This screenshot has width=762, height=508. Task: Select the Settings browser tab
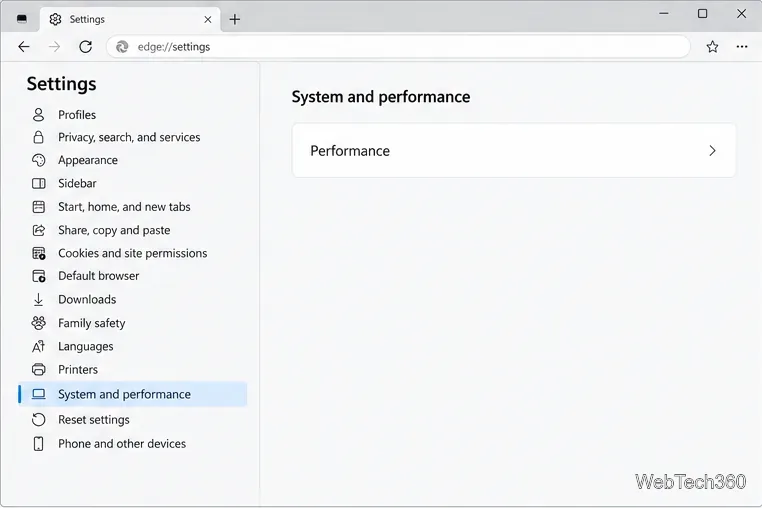(130, 19)
